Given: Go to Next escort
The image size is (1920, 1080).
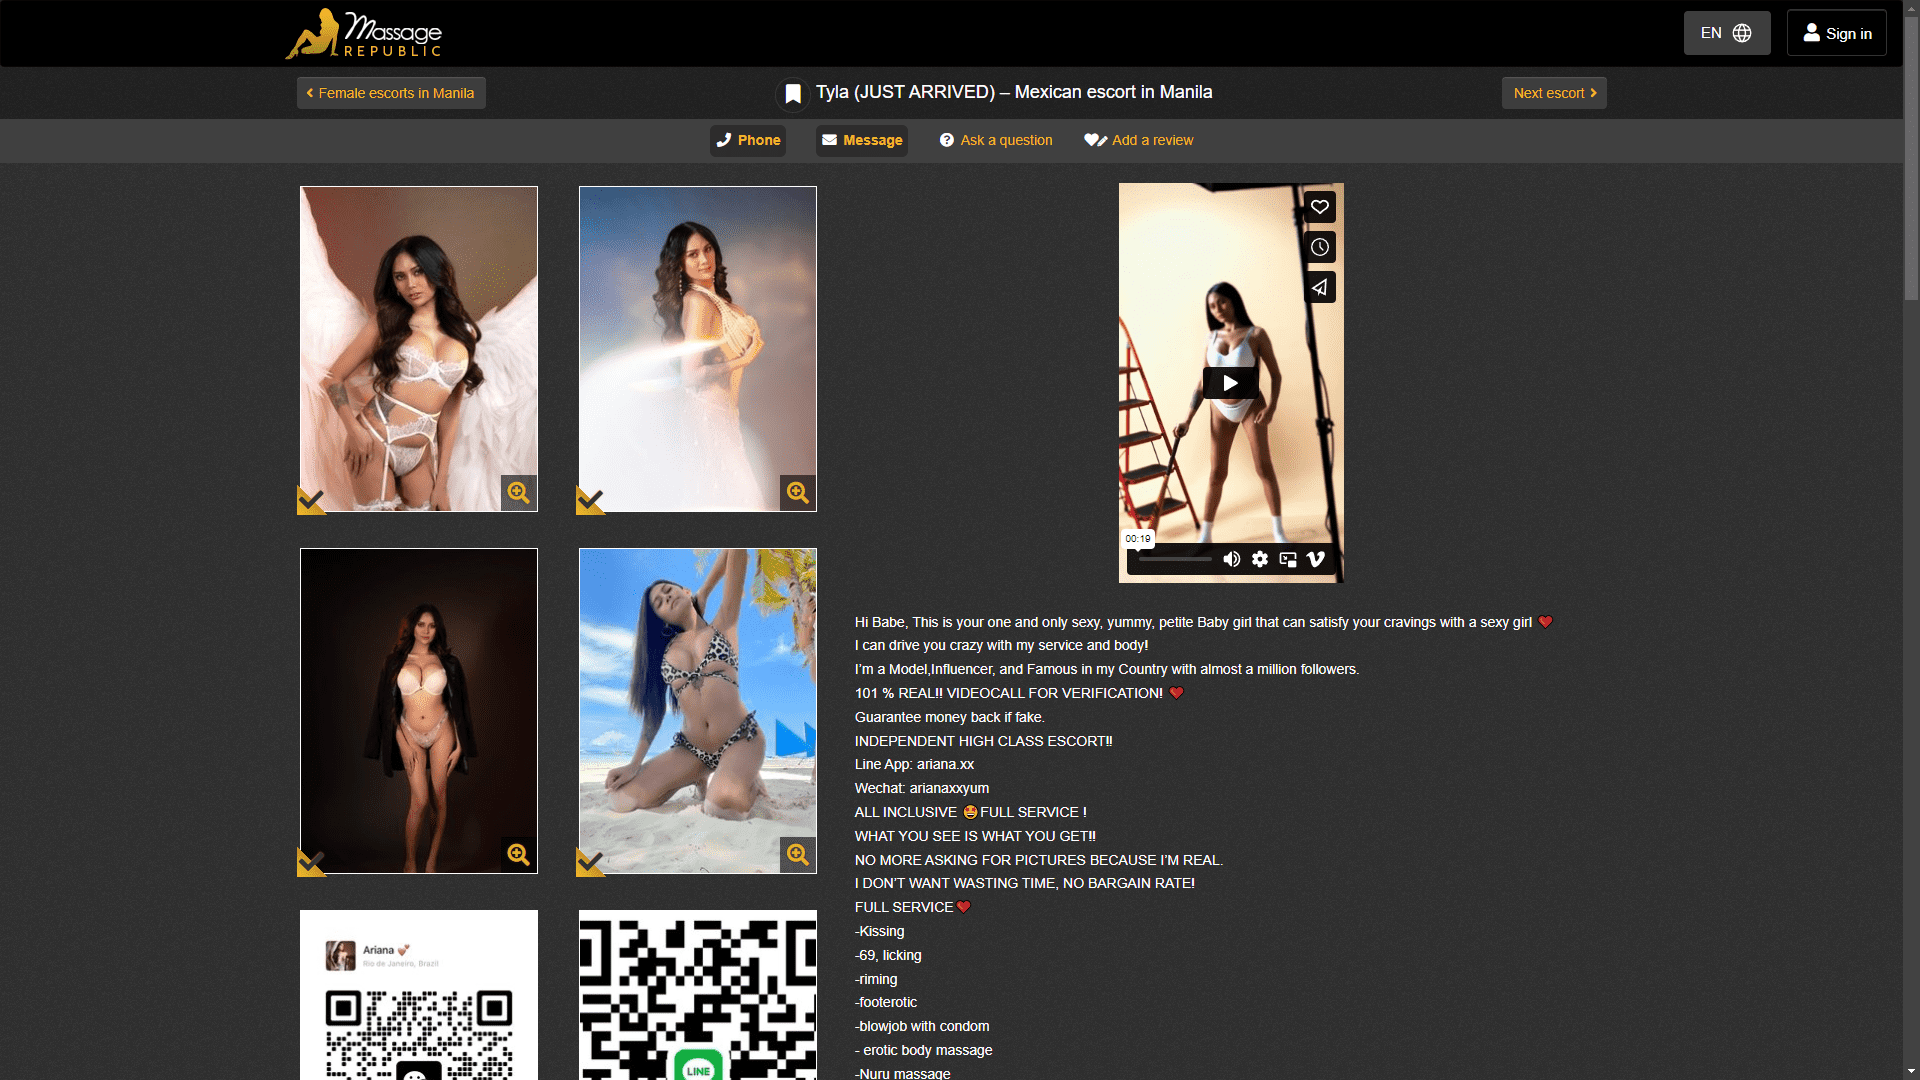Looking at the screenshot, I should point(1554,93).
